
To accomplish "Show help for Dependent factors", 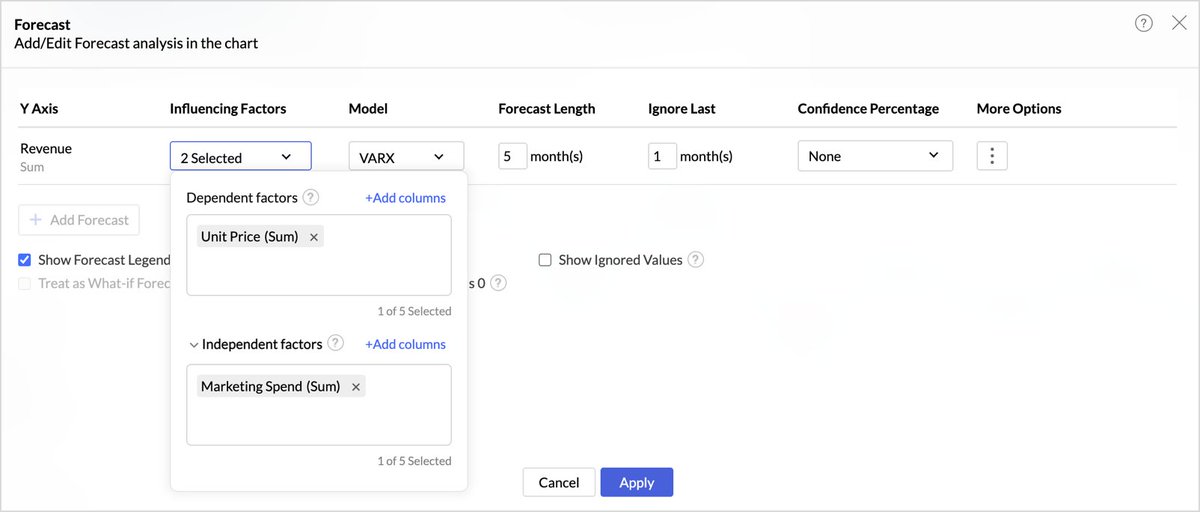I will pyautogui.click(x=311, y=197).
